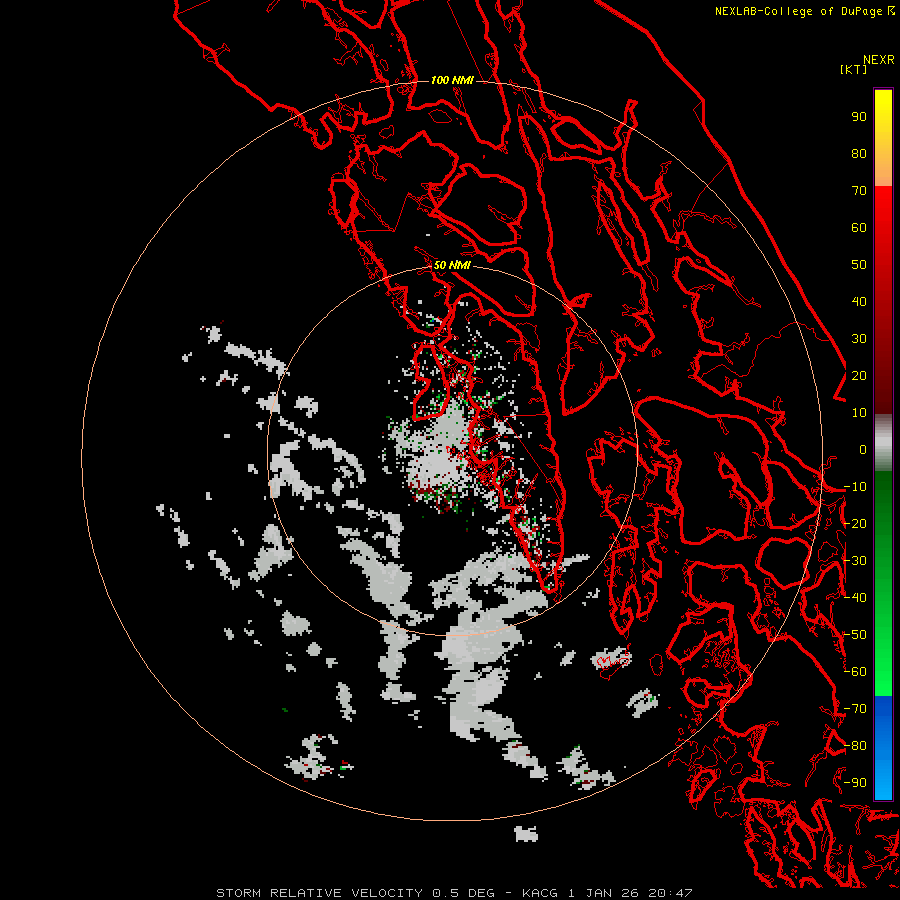Viewport: 900px width, 900px height.
Task: Click the 0.5 DEG elevation text
Action: (463, 893)
